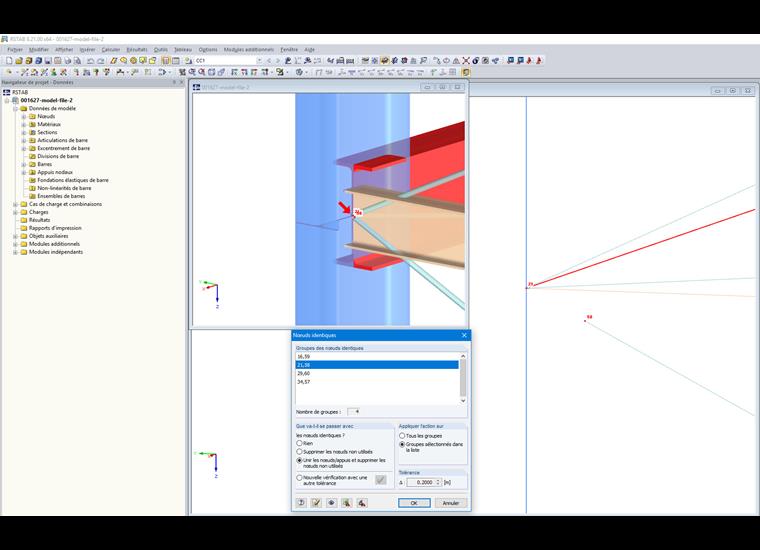Viewport: 760px width, 550px height.
Task: Click the Appuis nodaux folder icon in navigator
Action: click(x=32, y=172)
